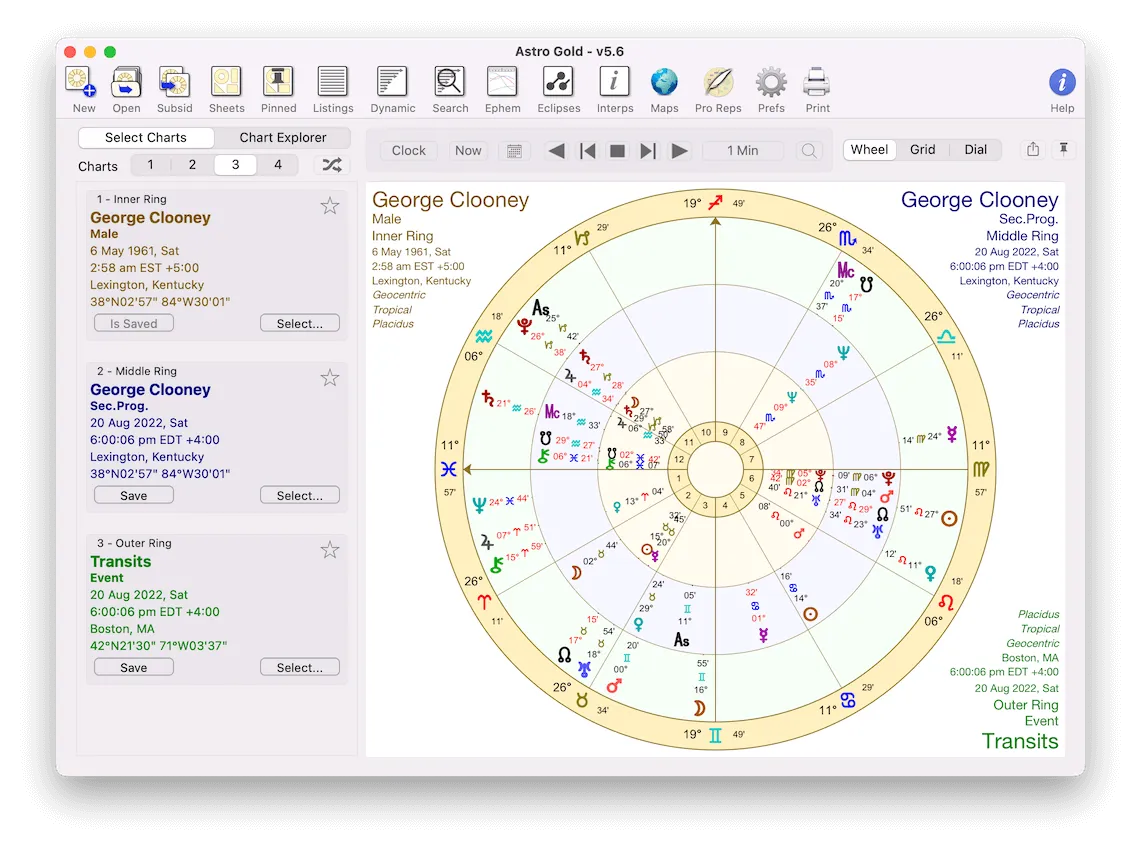Click the Pro Reps icon

point(718,88)
